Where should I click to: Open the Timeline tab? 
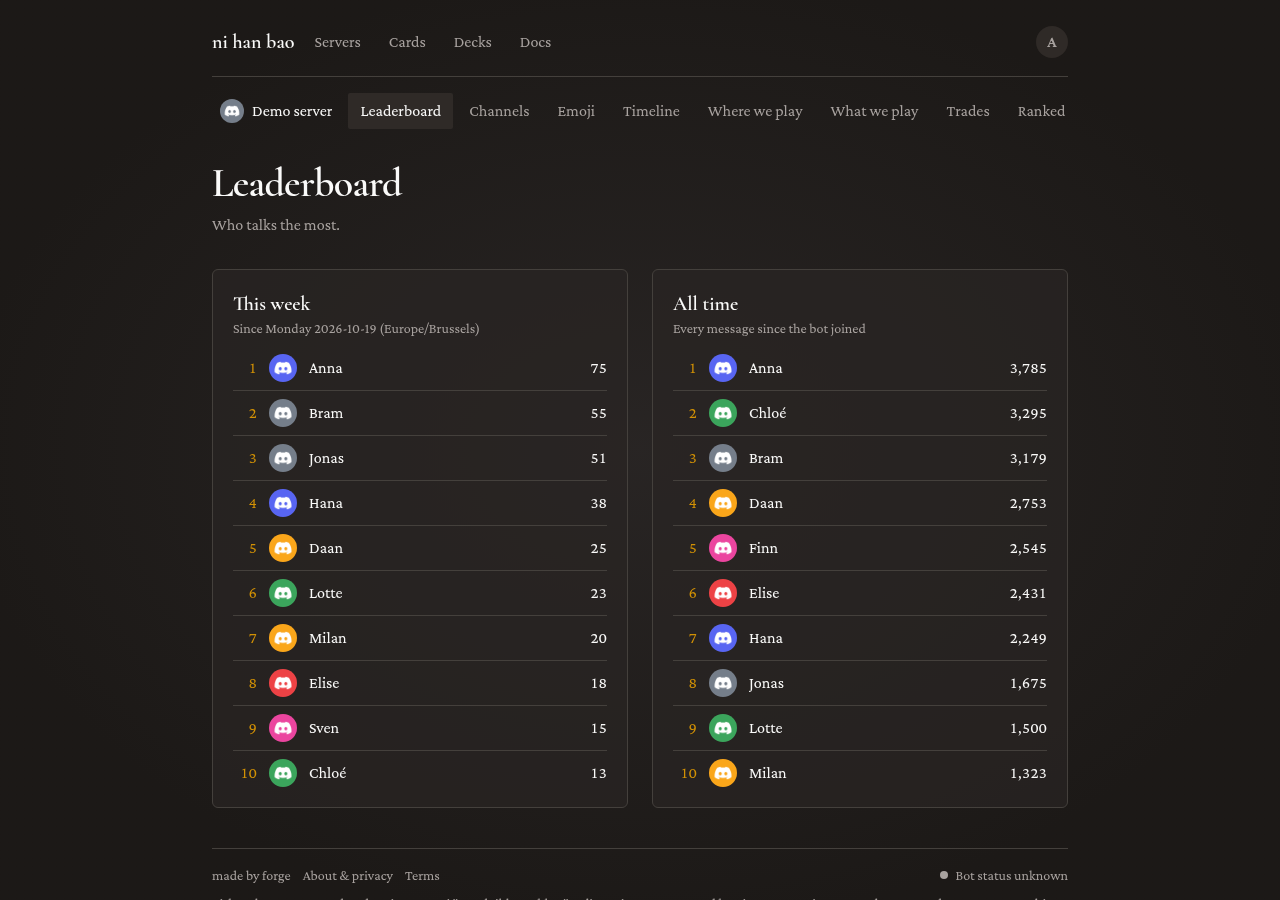pos(651,111)
